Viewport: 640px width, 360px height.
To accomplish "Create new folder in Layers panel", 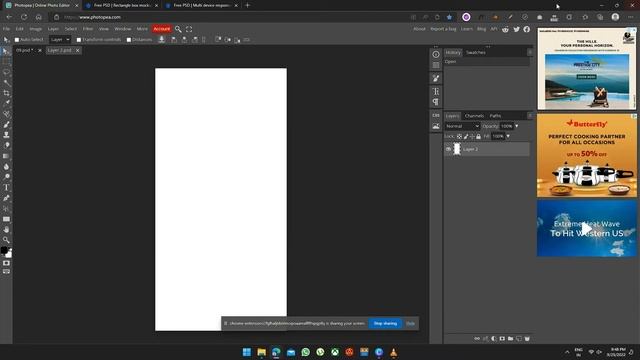I will point(510,339).
